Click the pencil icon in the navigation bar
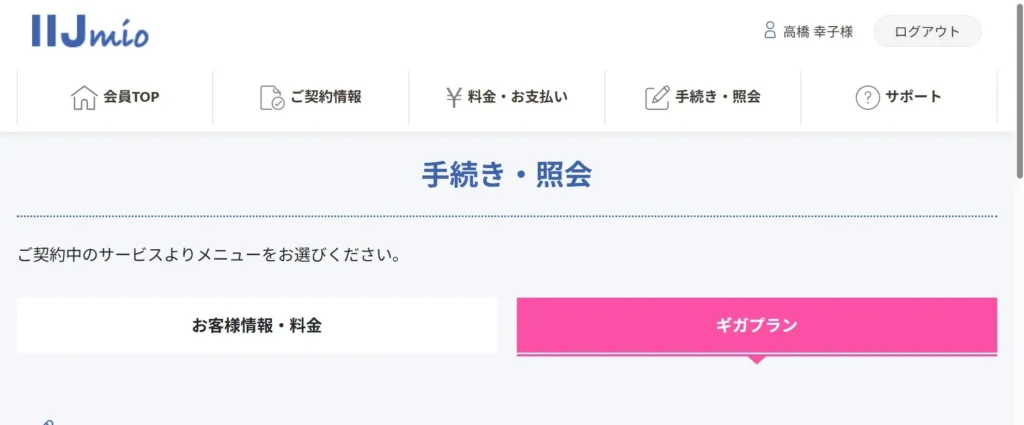 [x=657, y=97]
